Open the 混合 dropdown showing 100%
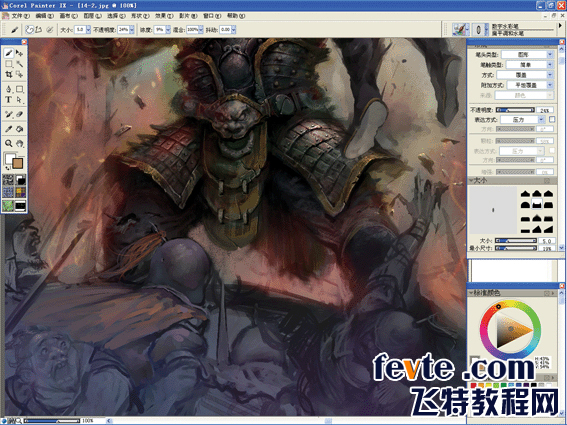This screenshot has width=567, height=425. [201, 30]
